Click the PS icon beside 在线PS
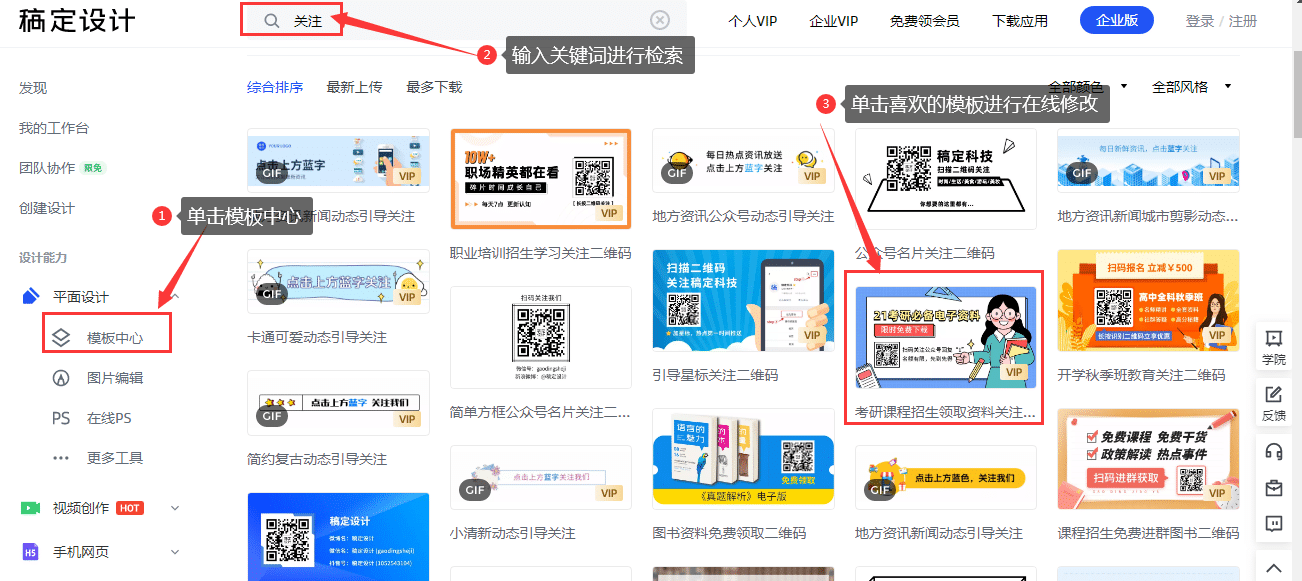This screenshot has height=581, width=1302. tap(61, 418)
